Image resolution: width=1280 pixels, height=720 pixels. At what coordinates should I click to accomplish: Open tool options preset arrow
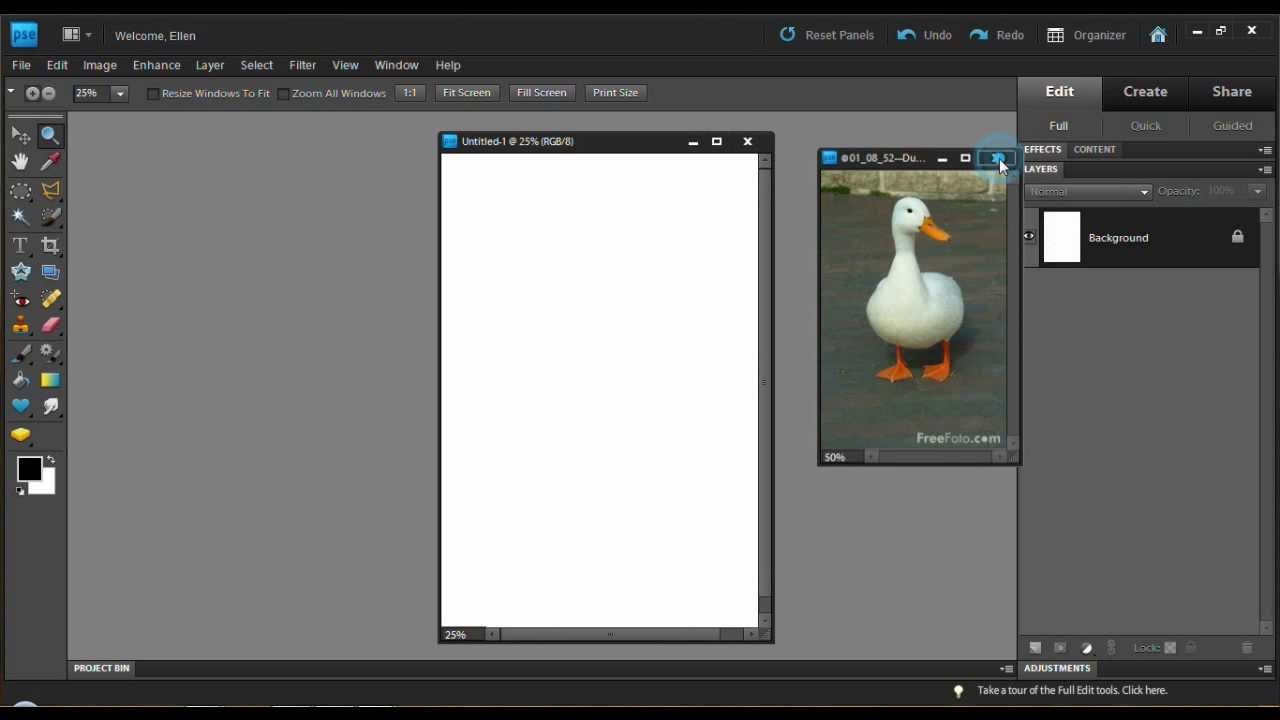[x=11, y=92]
